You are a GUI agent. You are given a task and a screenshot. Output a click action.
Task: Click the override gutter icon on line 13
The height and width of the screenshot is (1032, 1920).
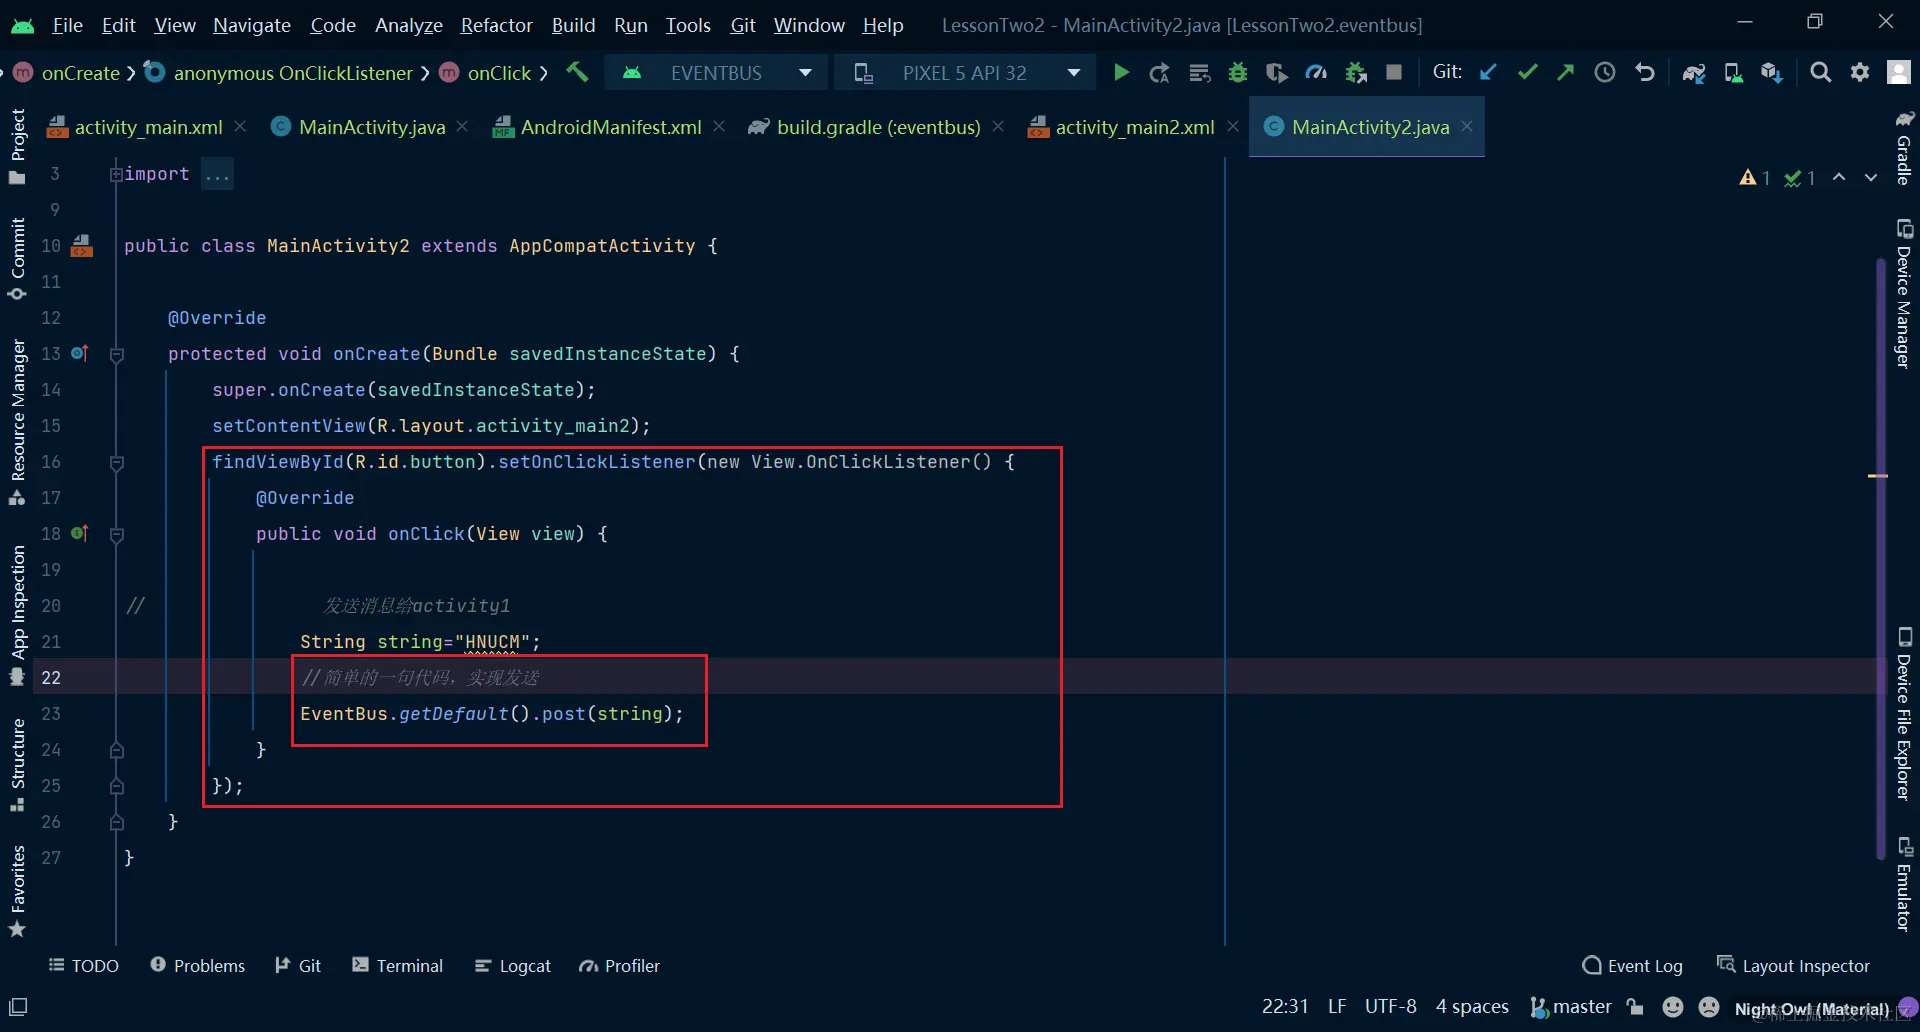[80, 353]
